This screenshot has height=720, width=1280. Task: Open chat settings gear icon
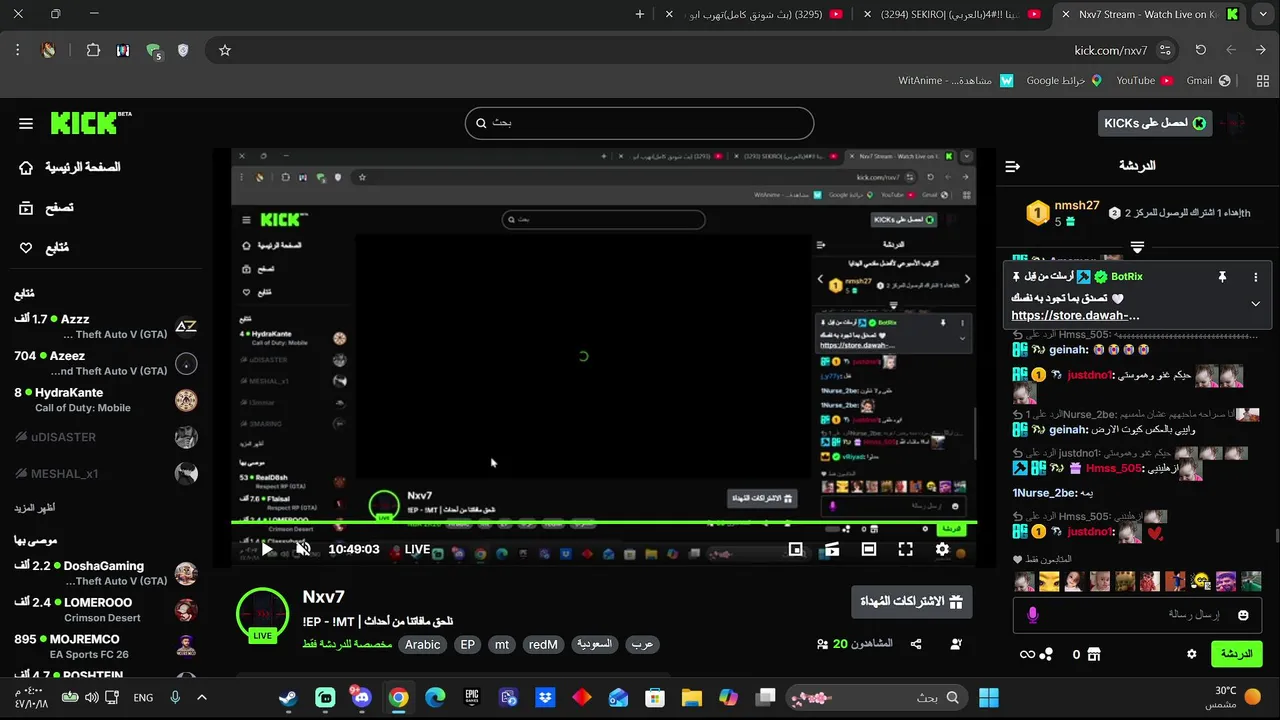point(1191,654)
